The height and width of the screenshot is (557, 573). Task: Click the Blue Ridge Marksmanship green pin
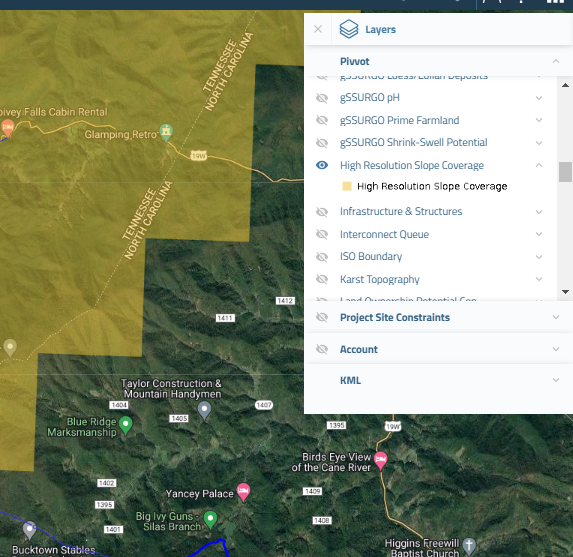pos(126,425)
